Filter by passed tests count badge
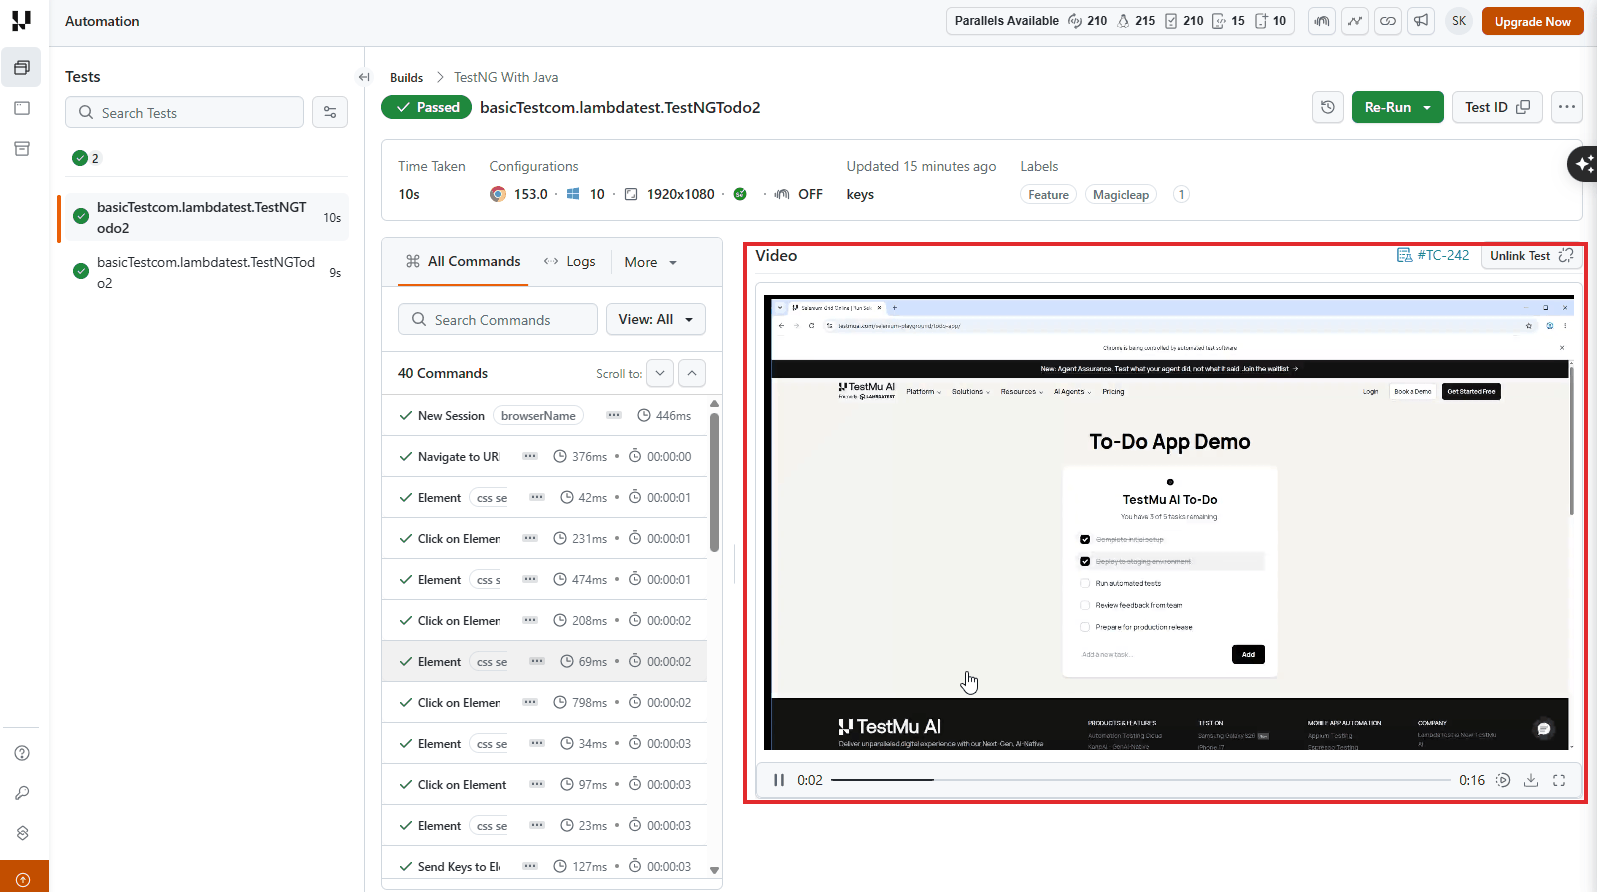Viewport: 1597px width, 892px height. 86,158
